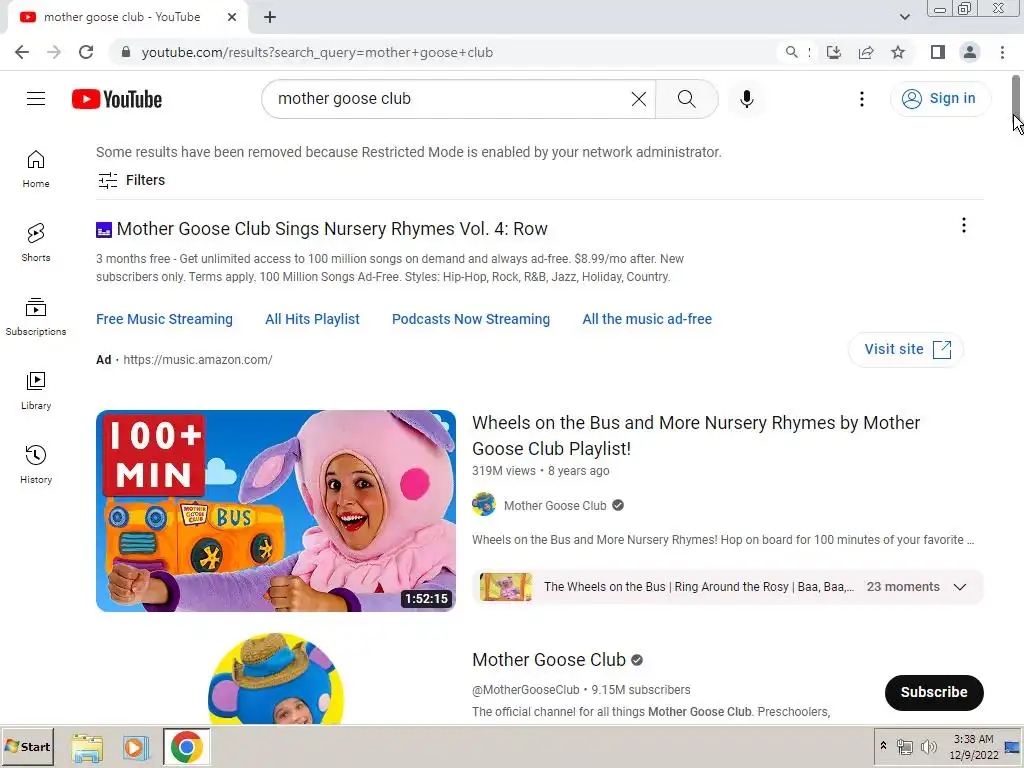Open the ad's three-dot options menu
Viewport: 1024px width, 768px height.
[963, 225]
